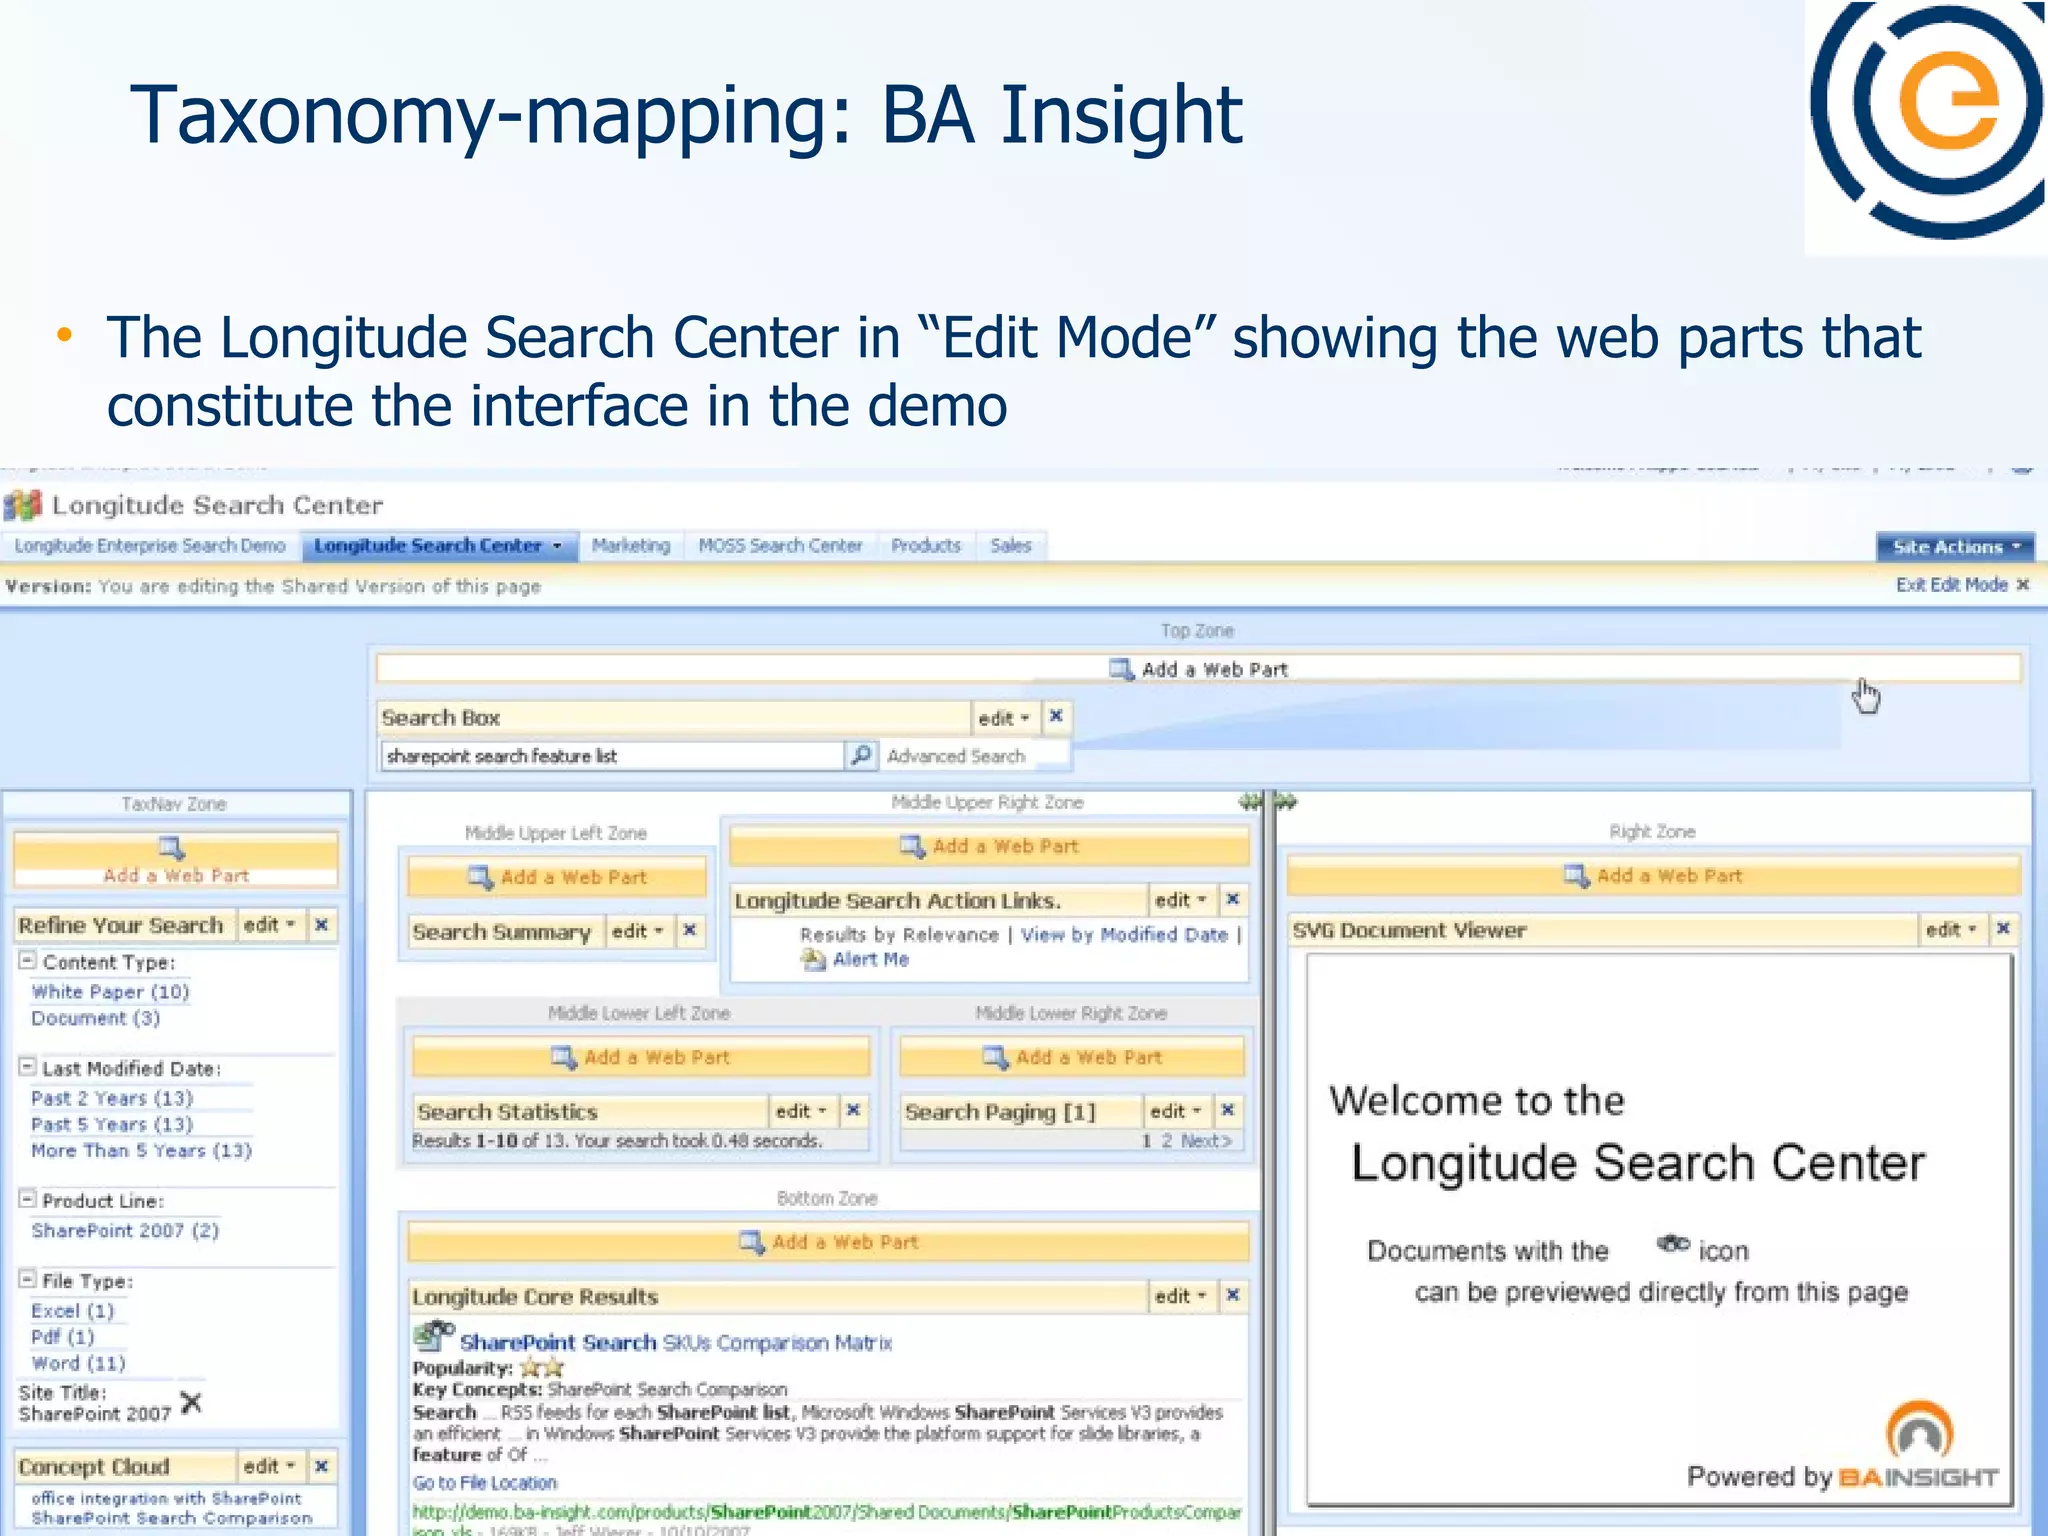This screenshot has width=2048, height=1536.
Task: Click office integration with SharePoint concept
Action: [166, 1498]
